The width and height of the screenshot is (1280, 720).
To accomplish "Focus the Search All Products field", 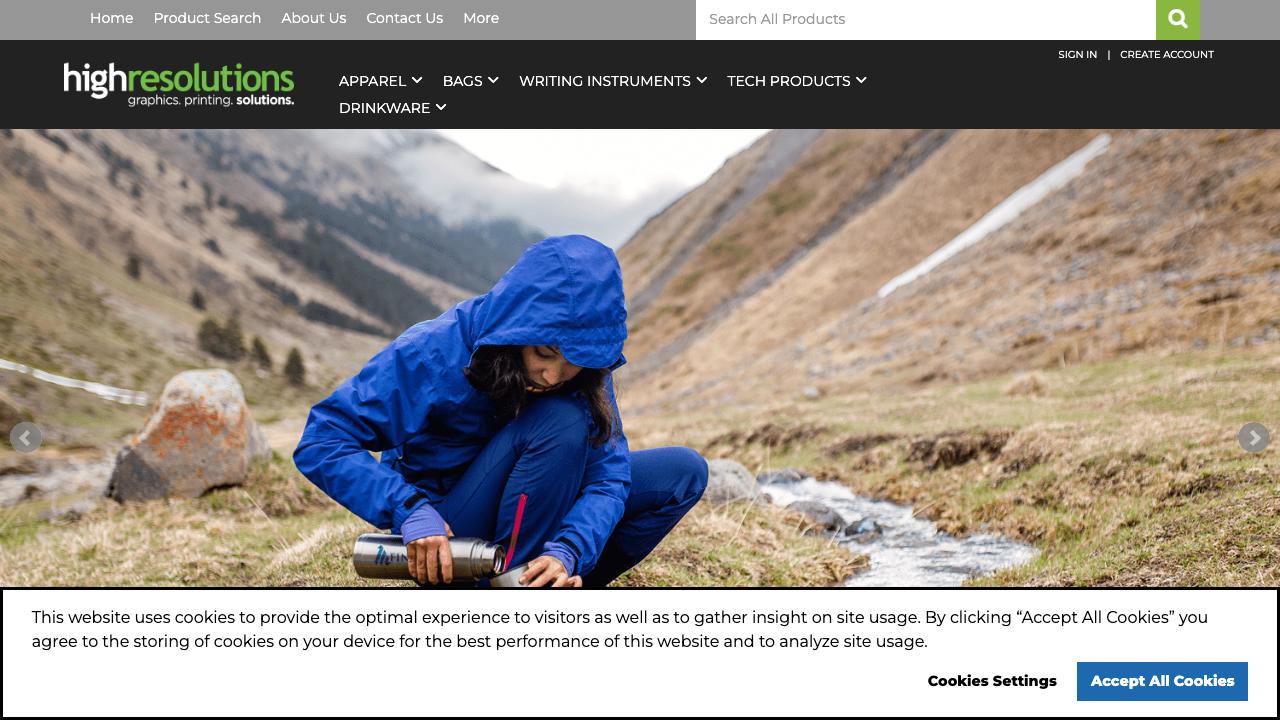I will [926, 19].
